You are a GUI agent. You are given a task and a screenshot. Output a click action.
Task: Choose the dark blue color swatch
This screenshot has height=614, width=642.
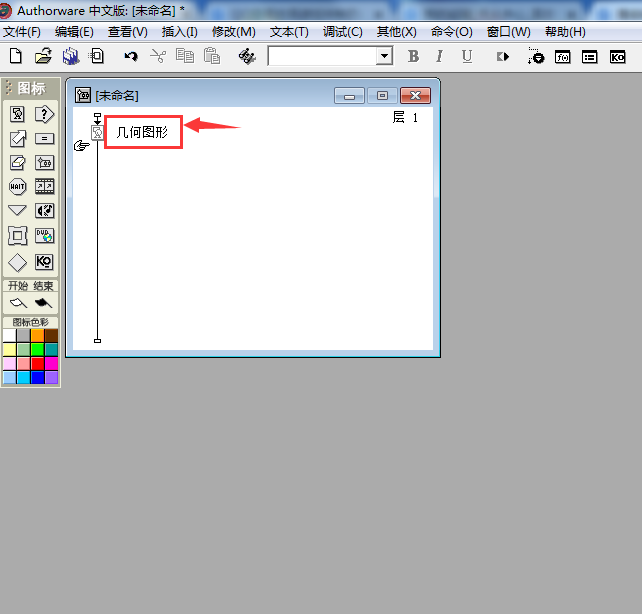(x=37, y=377)
